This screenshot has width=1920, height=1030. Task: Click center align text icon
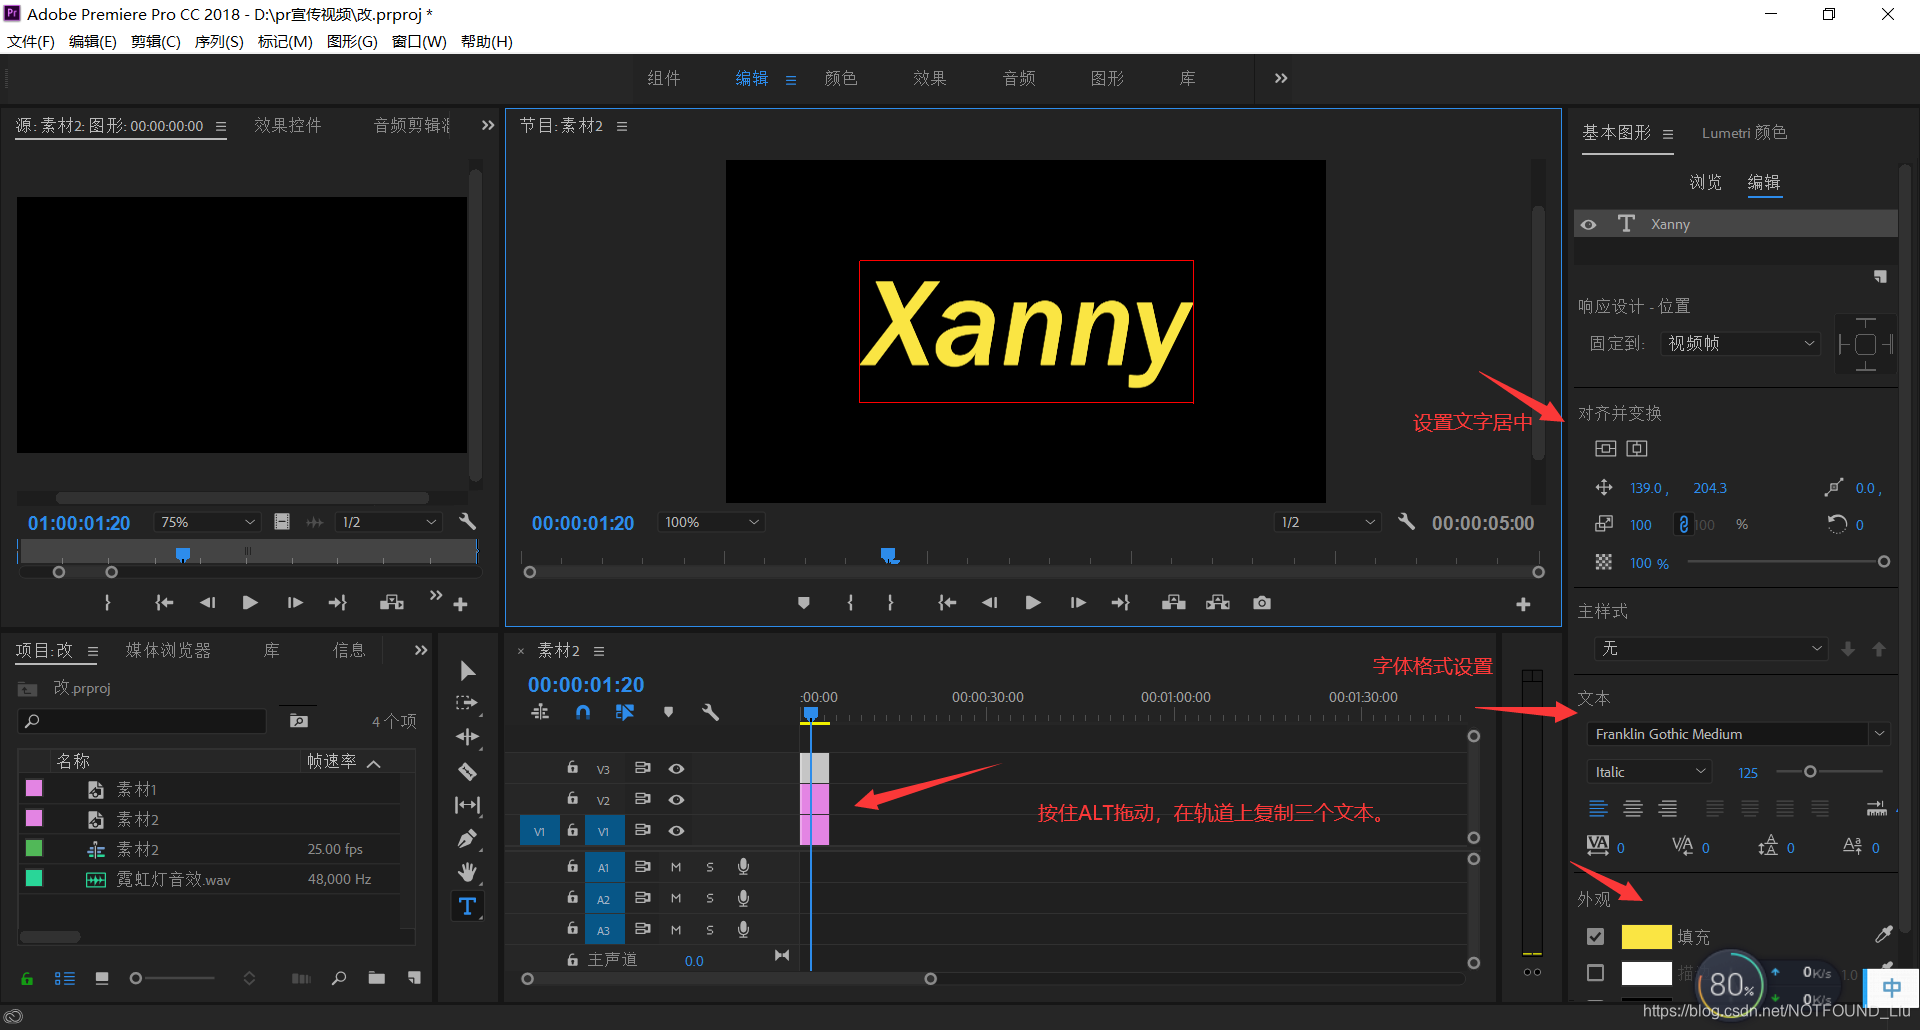pos(1633,808)
